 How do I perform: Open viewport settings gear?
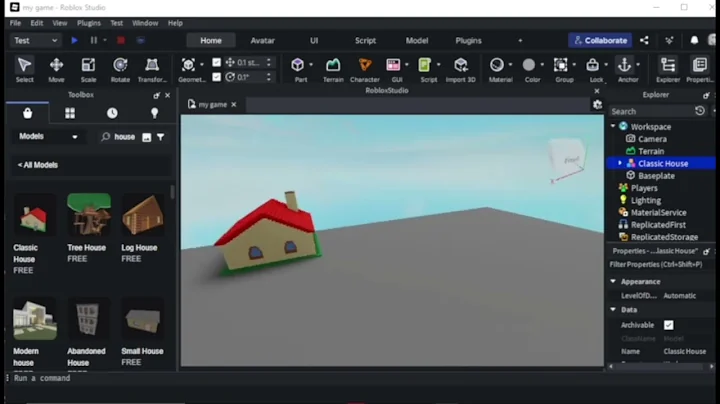[597, 105]
